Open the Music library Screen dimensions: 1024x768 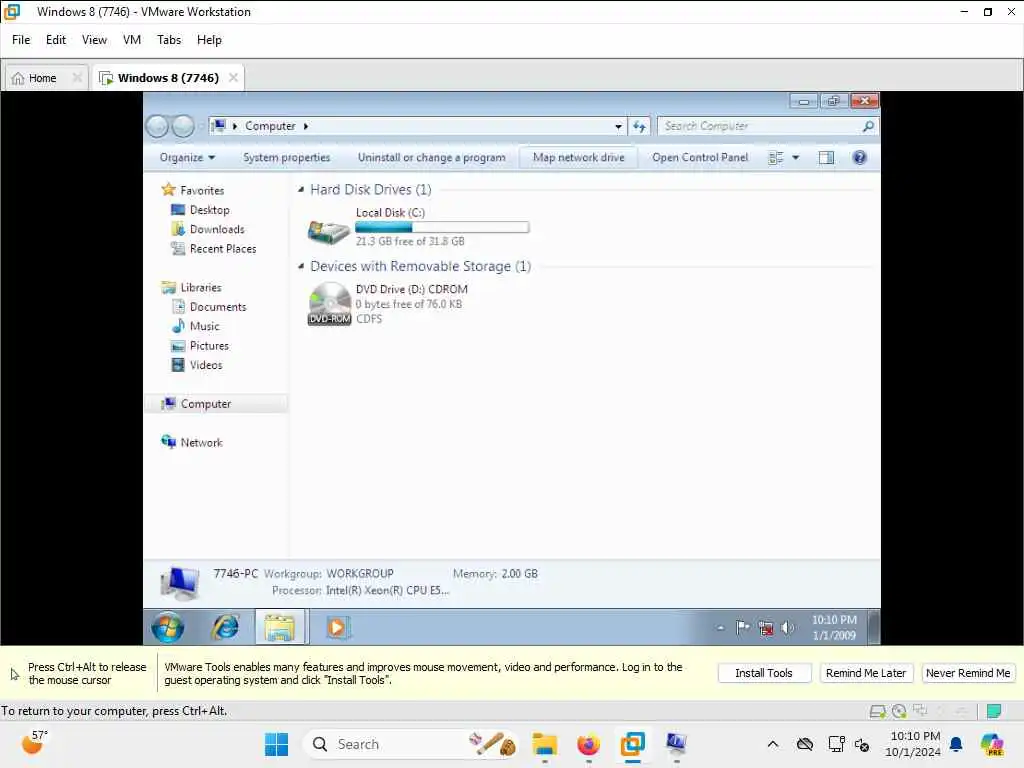coord(204,326)
